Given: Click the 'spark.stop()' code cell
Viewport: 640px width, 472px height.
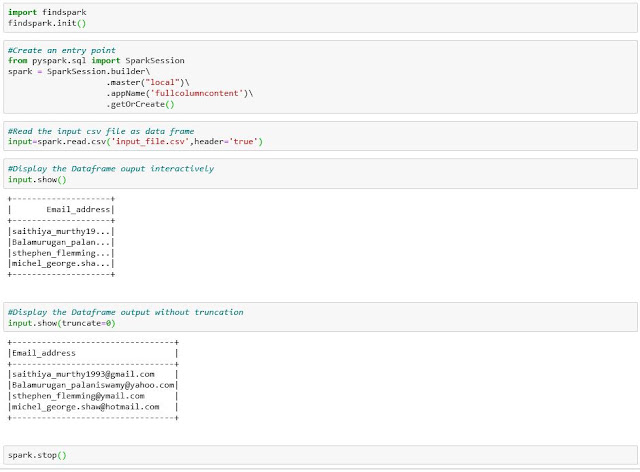Looking at the screenshot, I should pyautogui.click(x=320, y=455).
